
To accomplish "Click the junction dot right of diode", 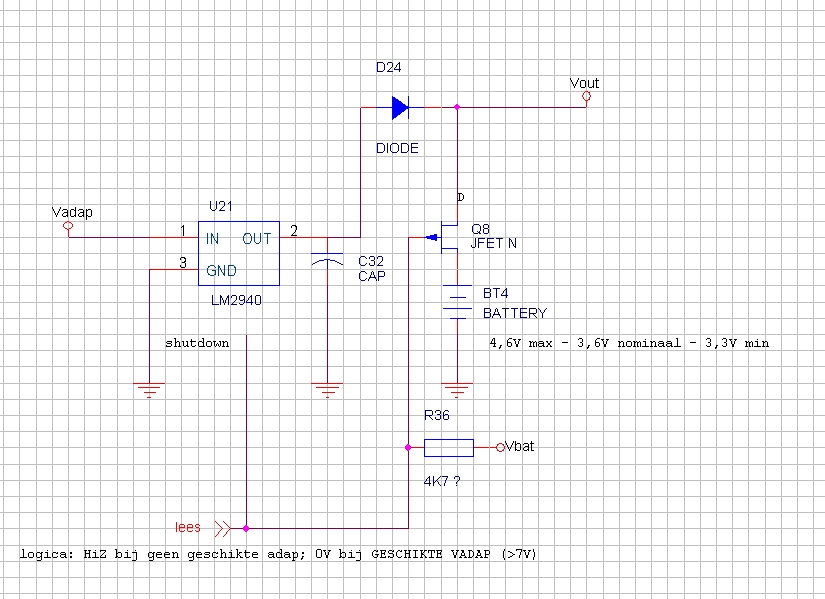I will coord(457,107).
